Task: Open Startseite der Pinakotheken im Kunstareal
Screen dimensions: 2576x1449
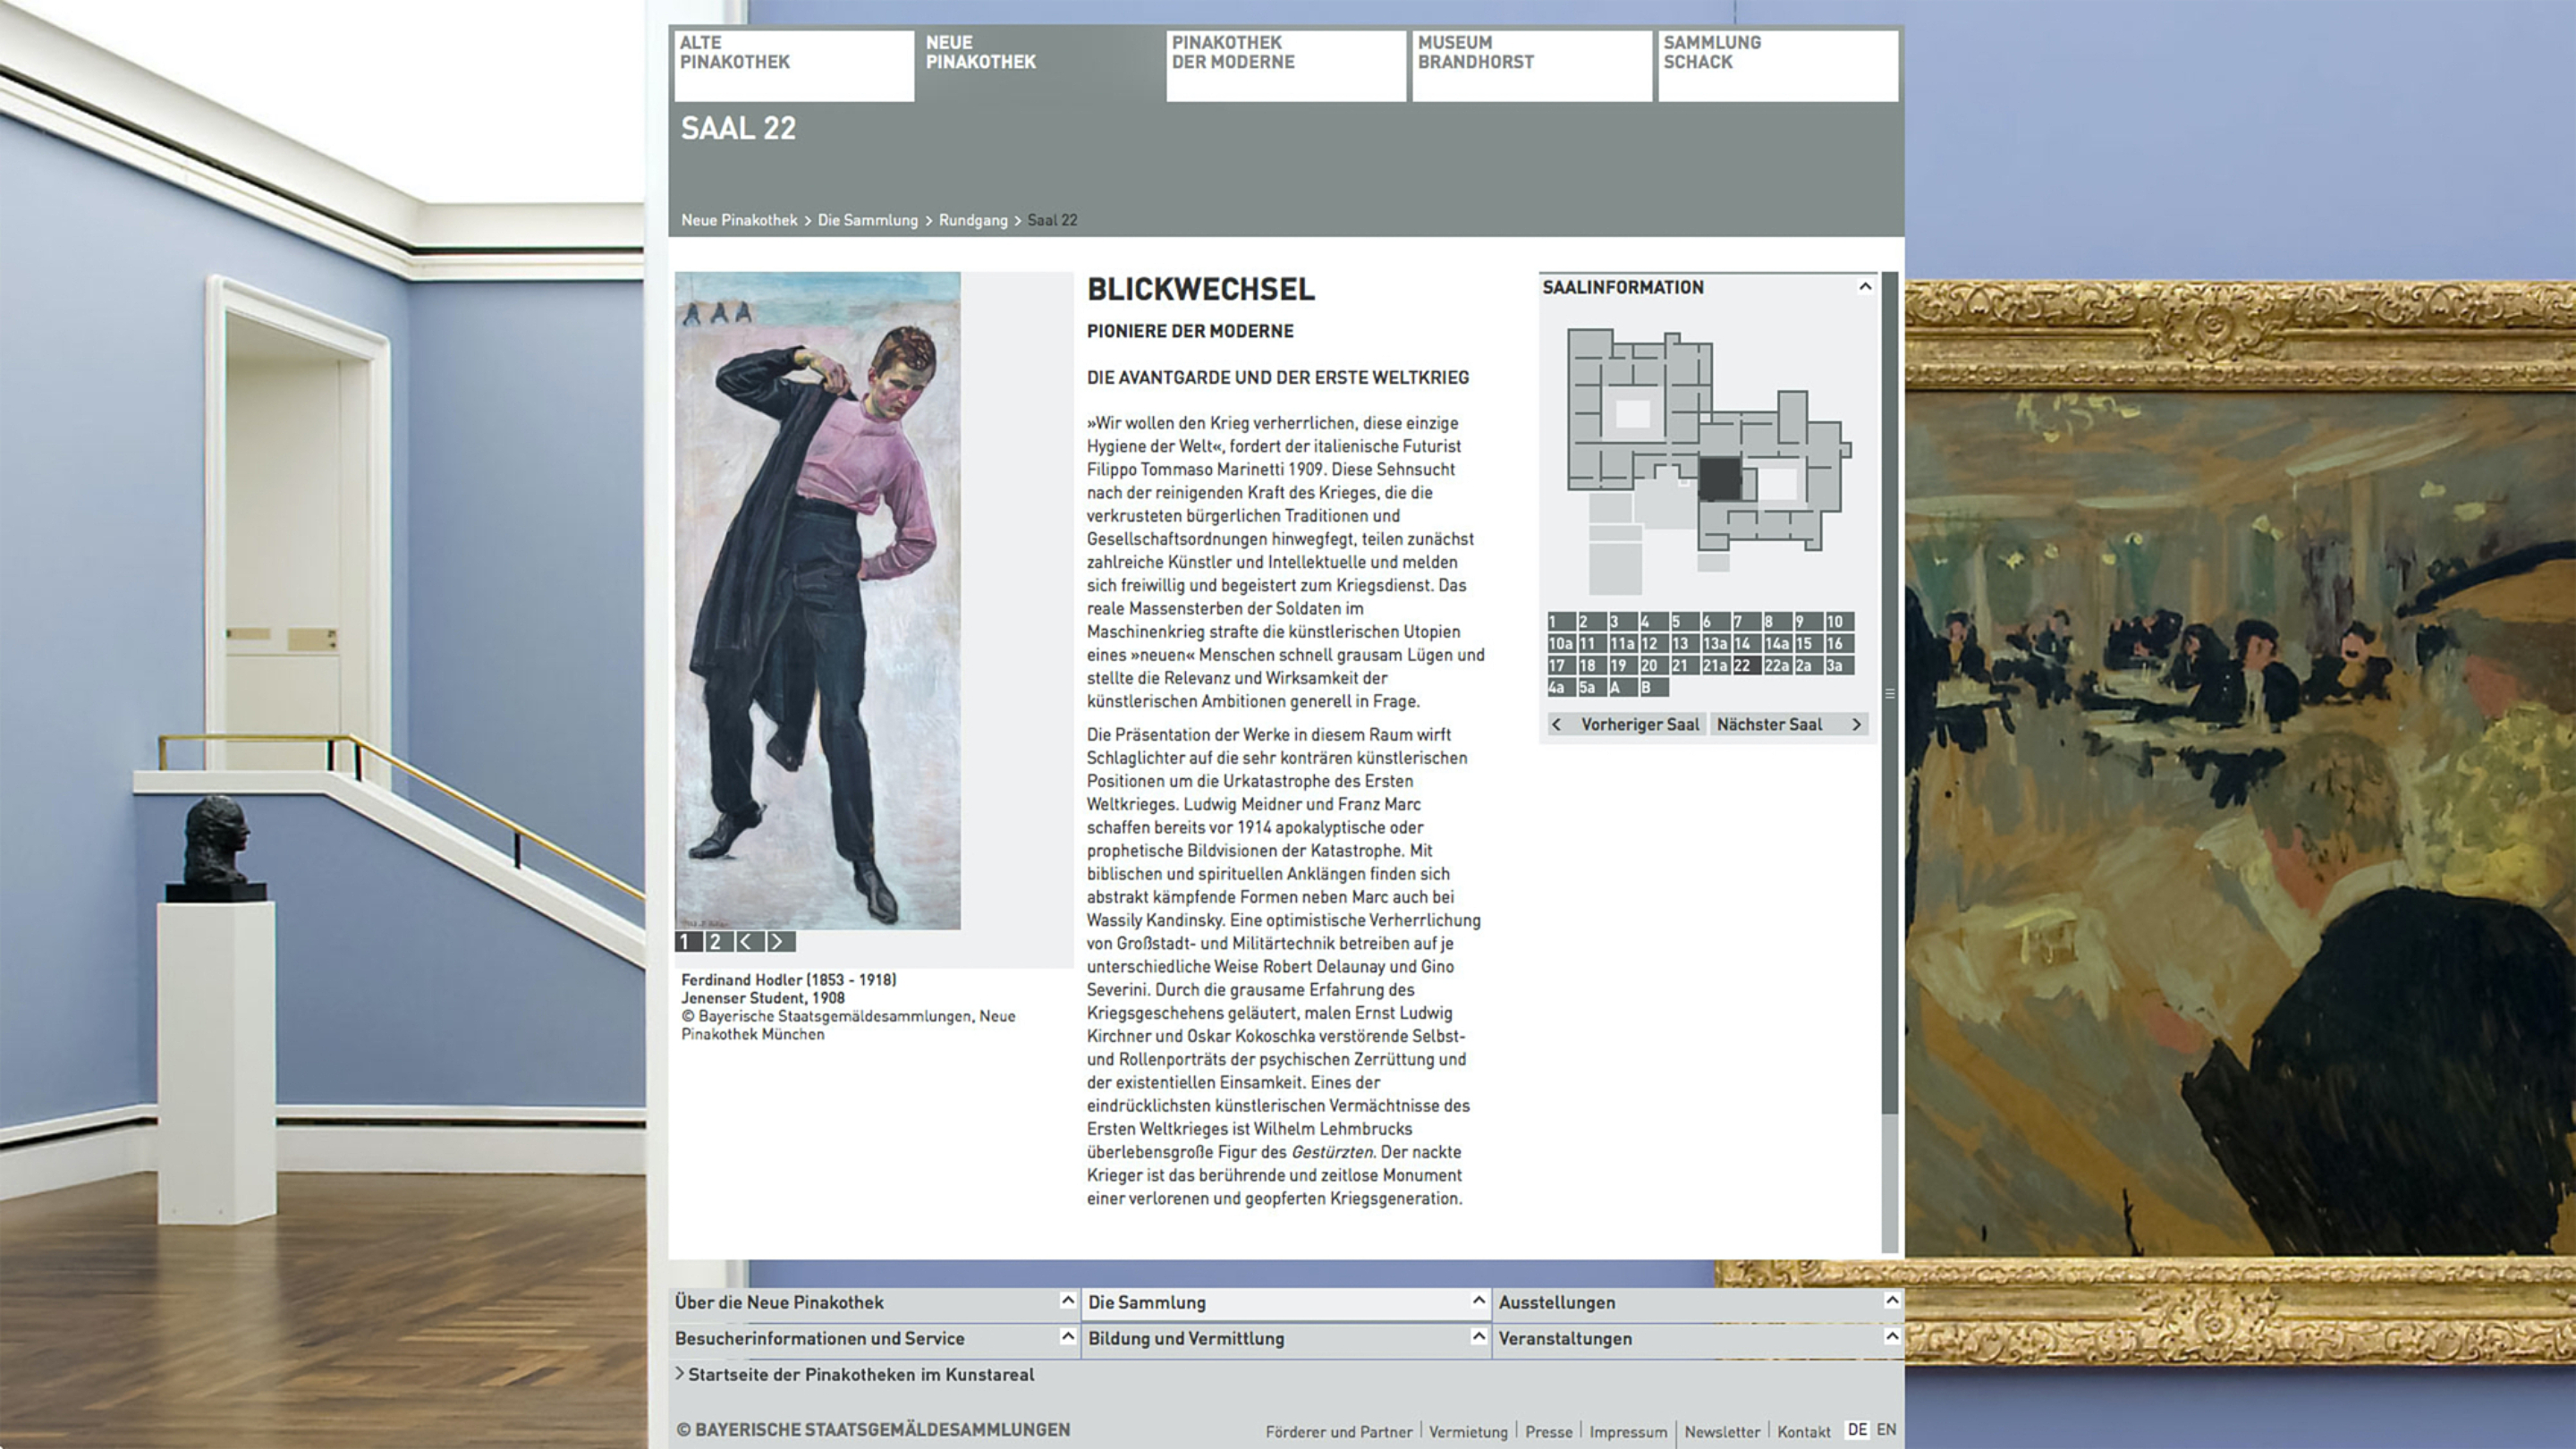Action: (x=855, y=1375)
